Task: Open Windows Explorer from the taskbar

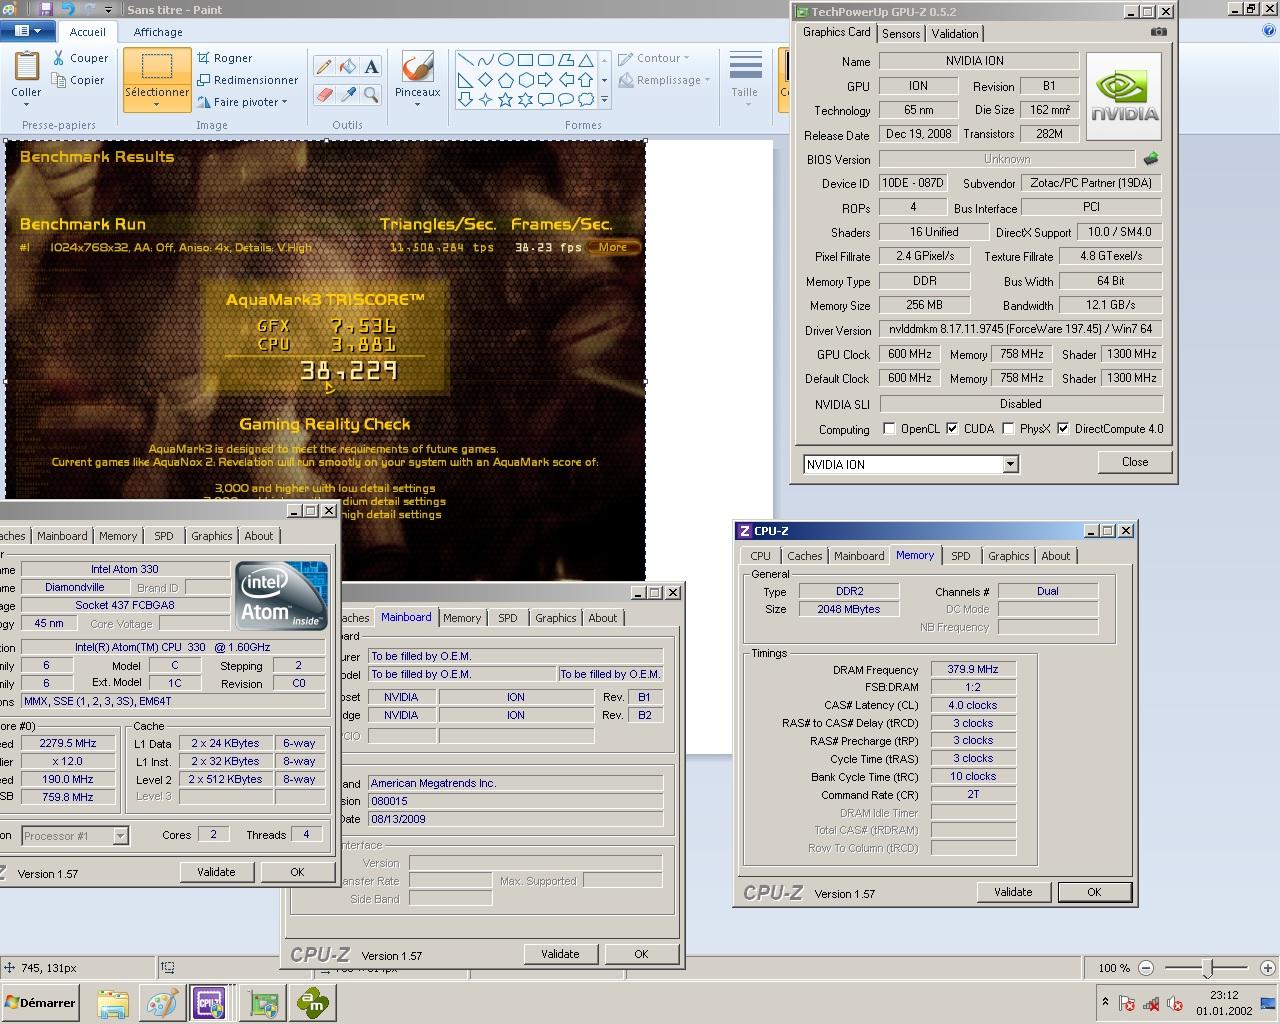Action: 113,1003
